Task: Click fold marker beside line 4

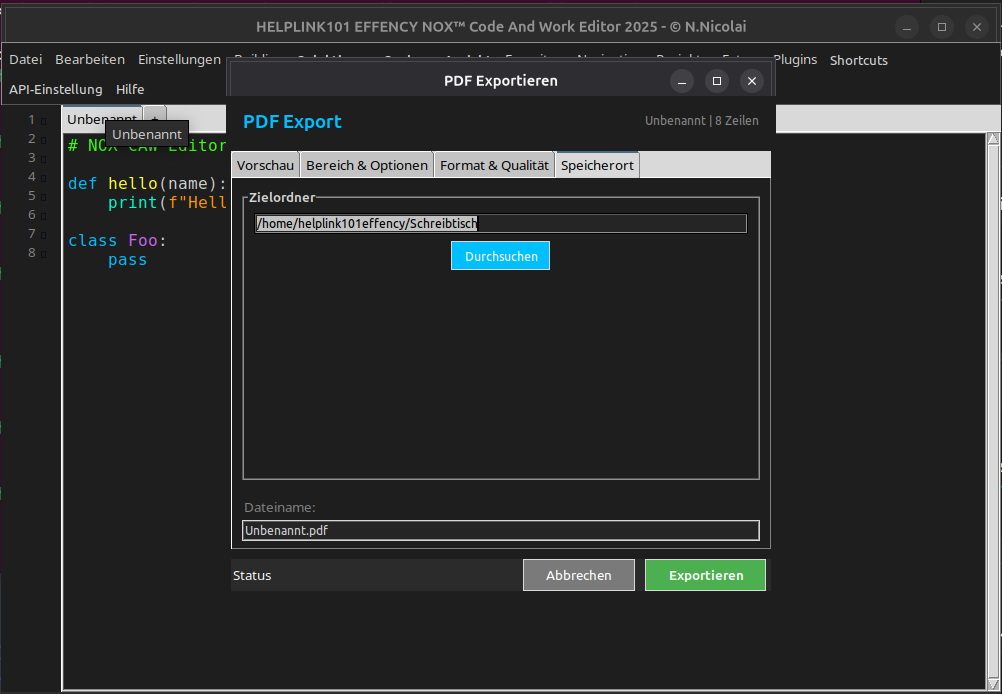Action: [43, 178]
